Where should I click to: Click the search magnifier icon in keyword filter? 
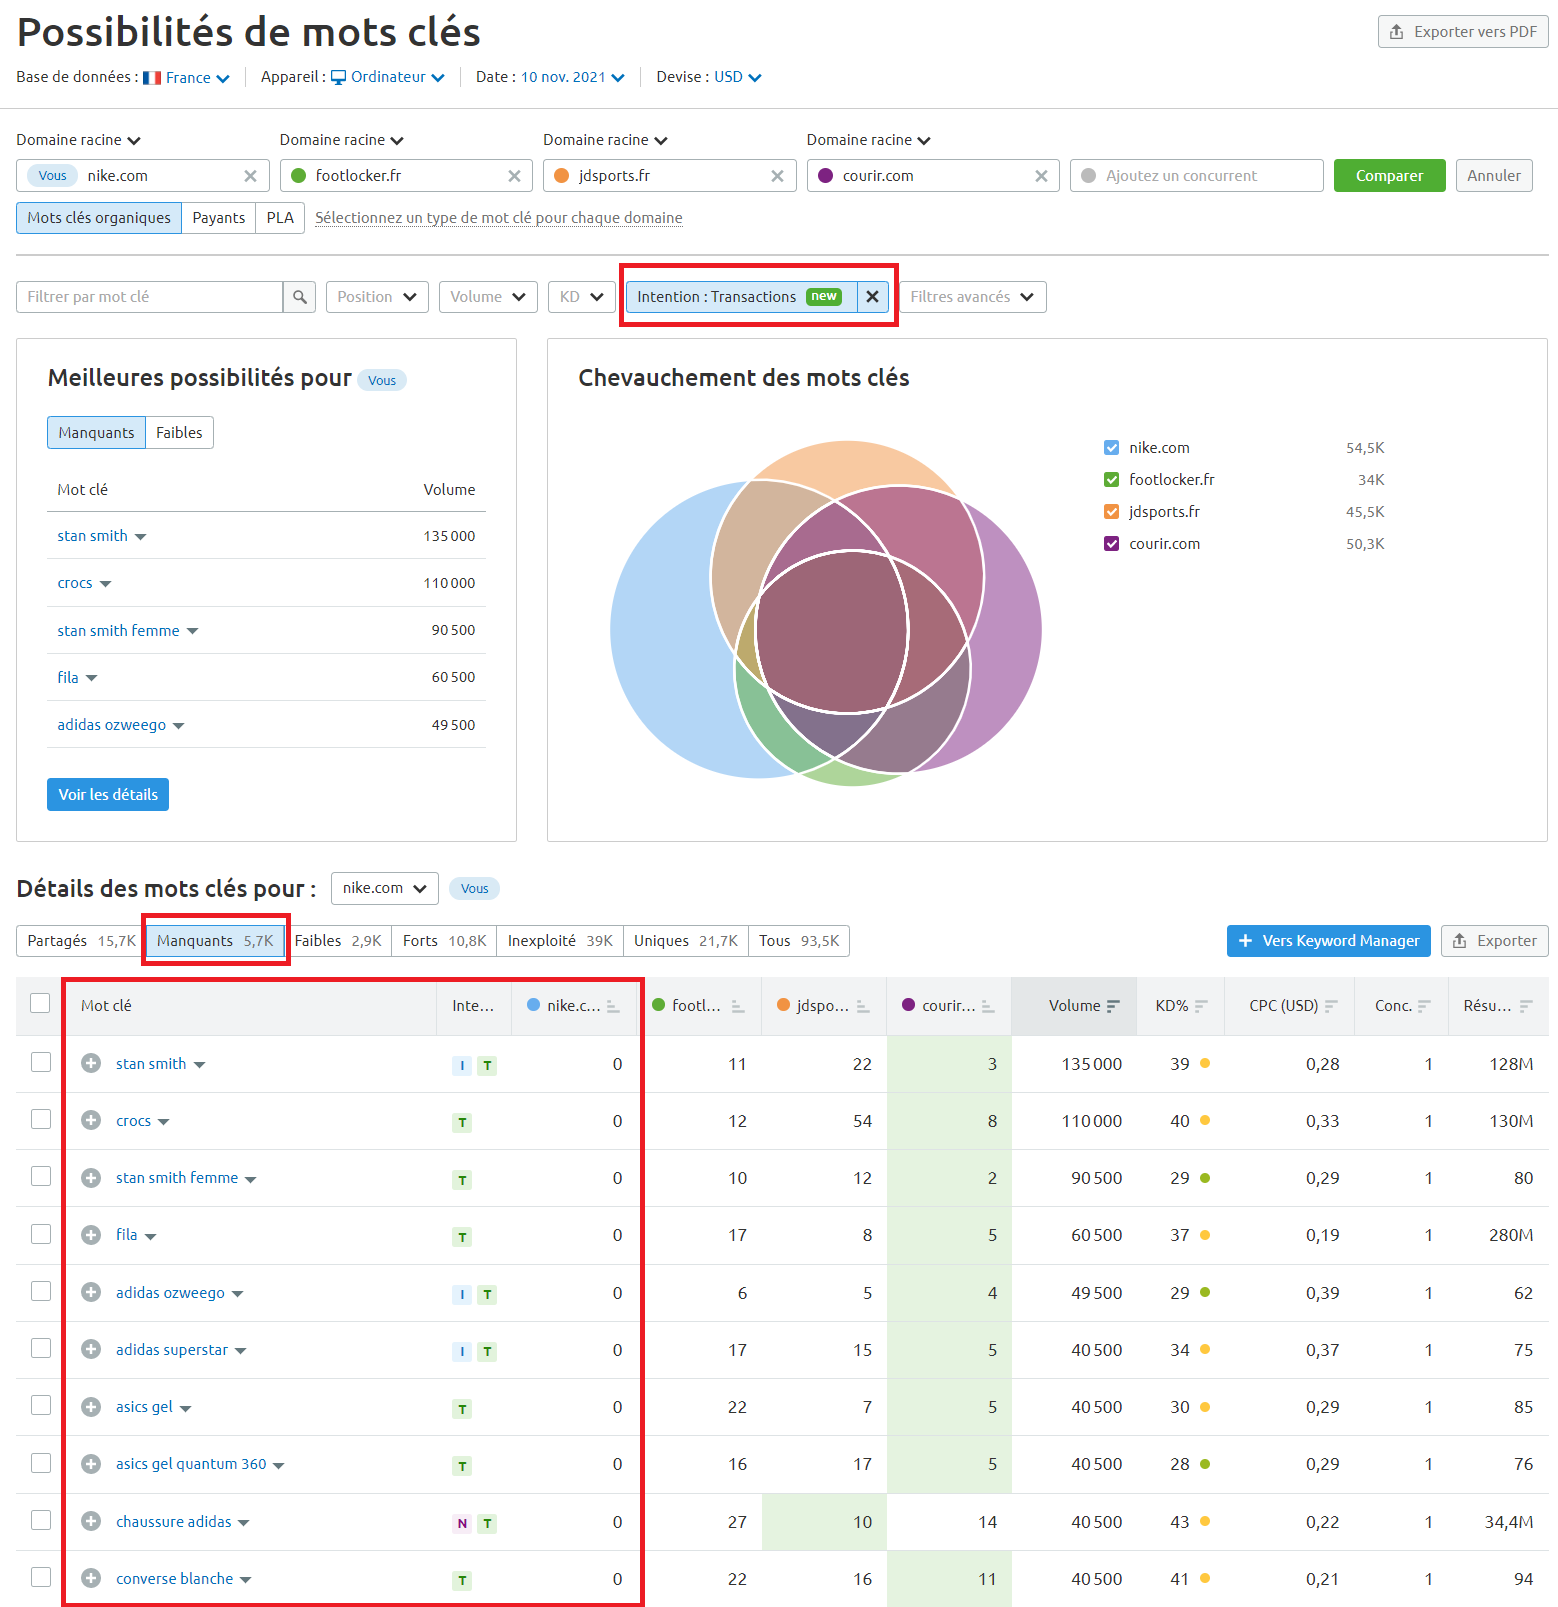(299, 297)
